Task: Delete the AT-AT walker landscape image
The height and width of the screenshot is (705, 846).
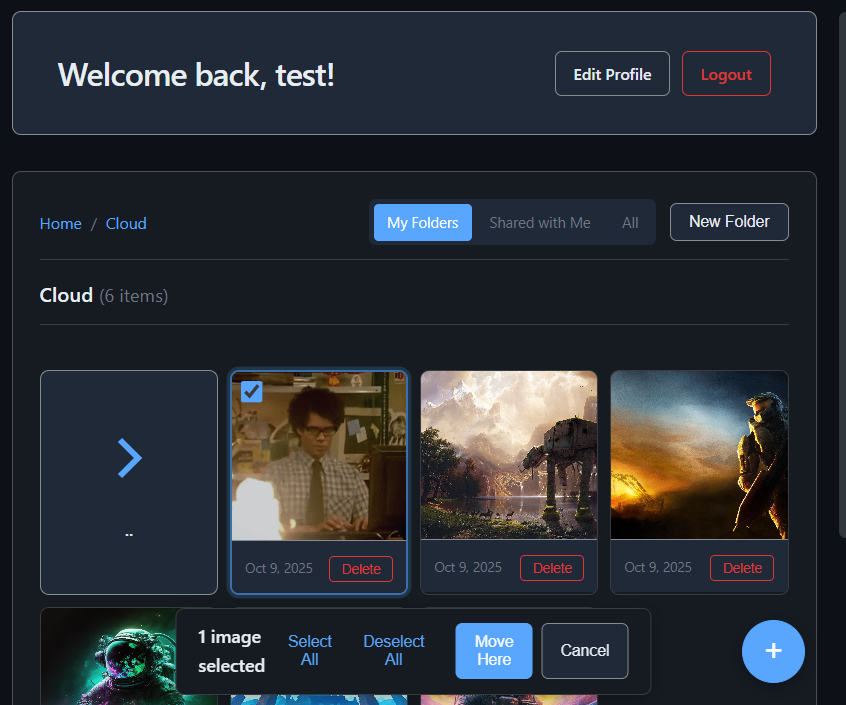Action: pyautogui.click(x=552, y=568)
